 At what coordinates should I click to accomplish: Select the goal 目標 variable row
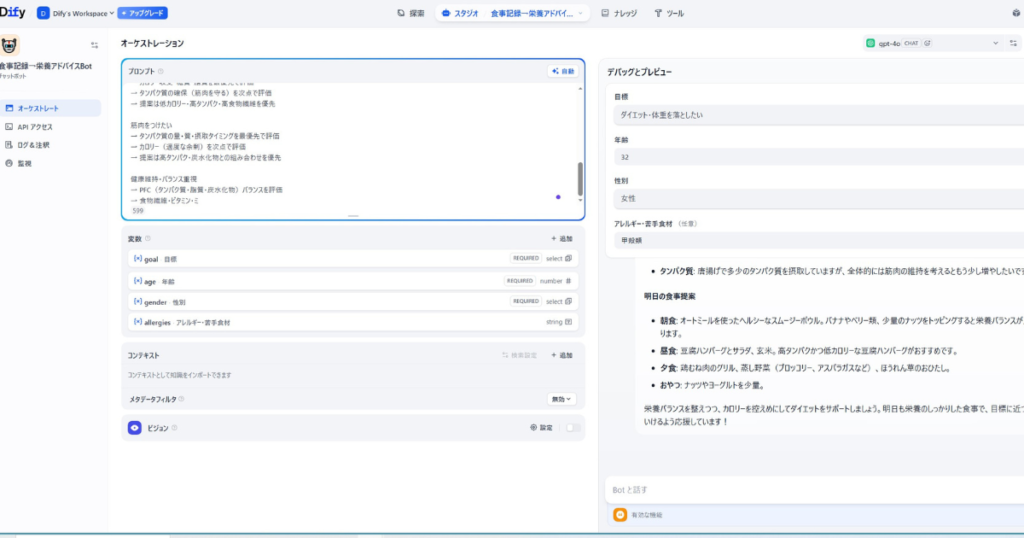pos(353,259)
